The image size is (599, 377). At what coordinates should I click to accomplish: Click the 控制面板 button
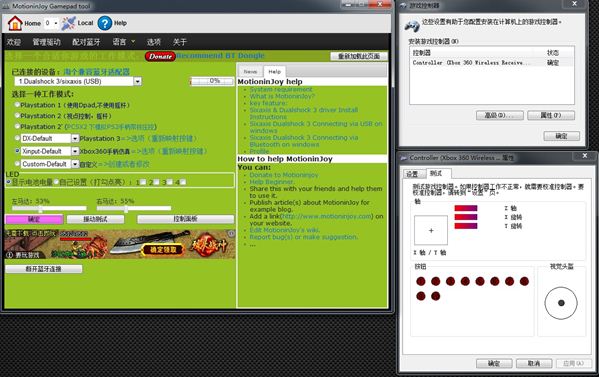(185, 219)
